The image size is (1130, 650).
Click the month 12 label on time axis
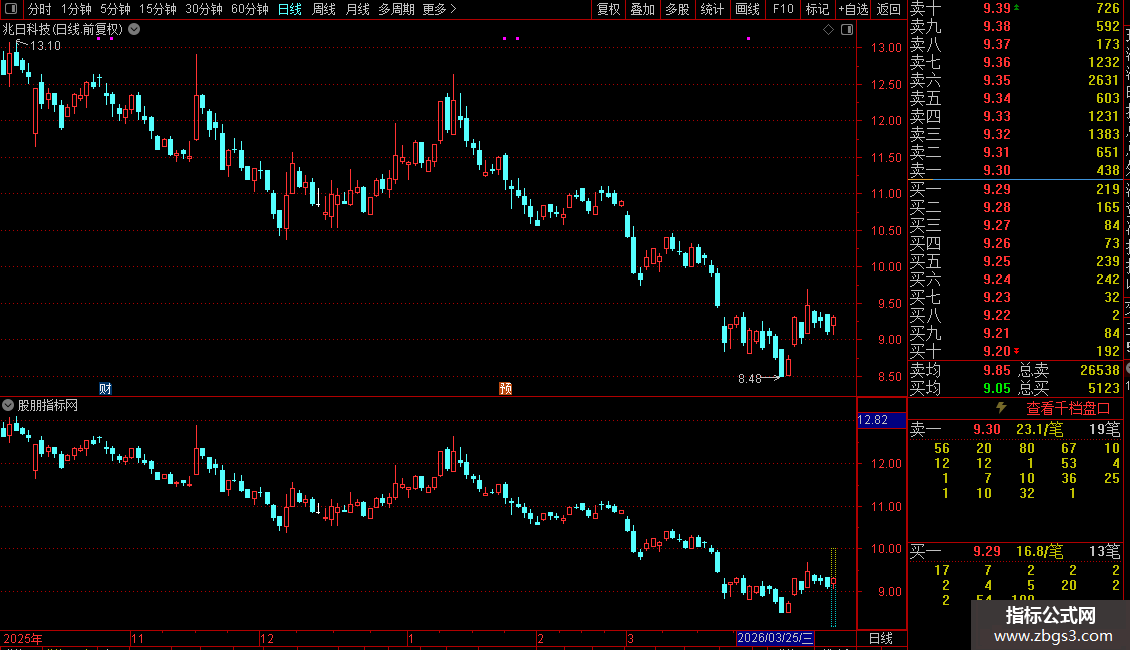pos(267,638)
